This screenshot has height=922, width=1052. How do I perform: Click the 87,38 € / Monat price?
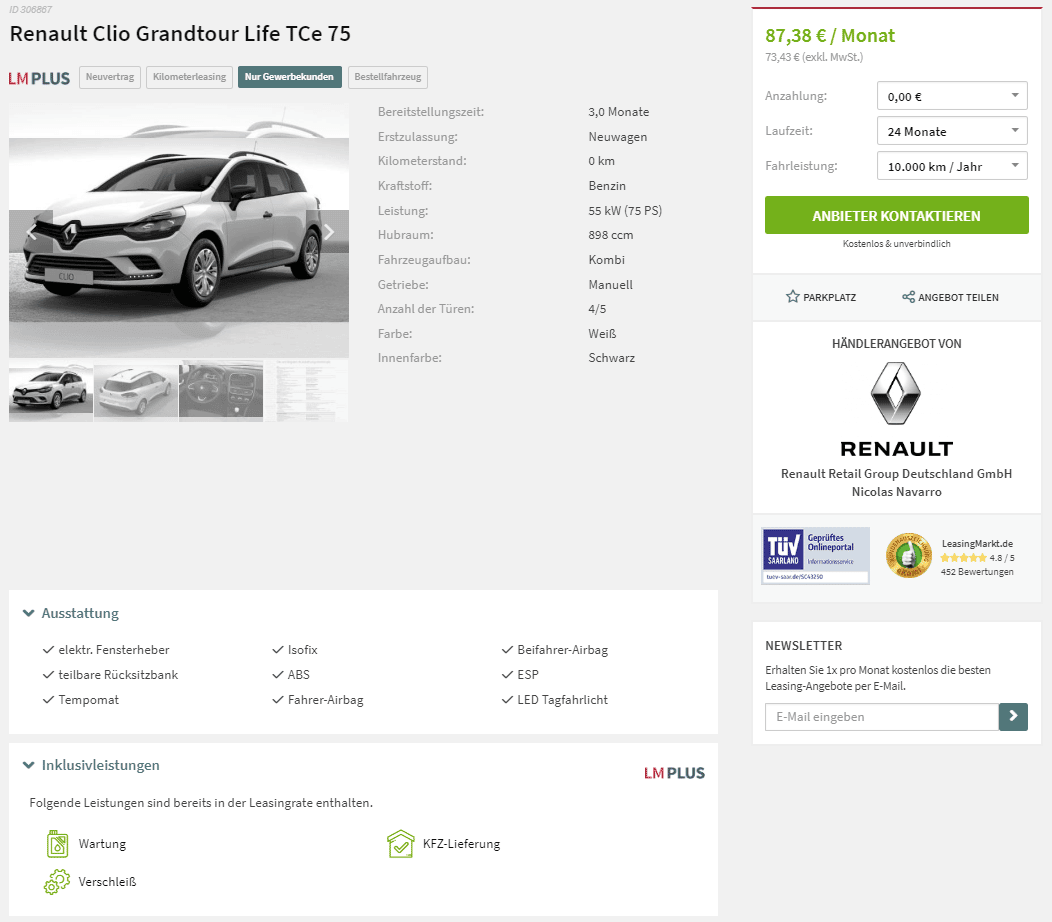830,36
